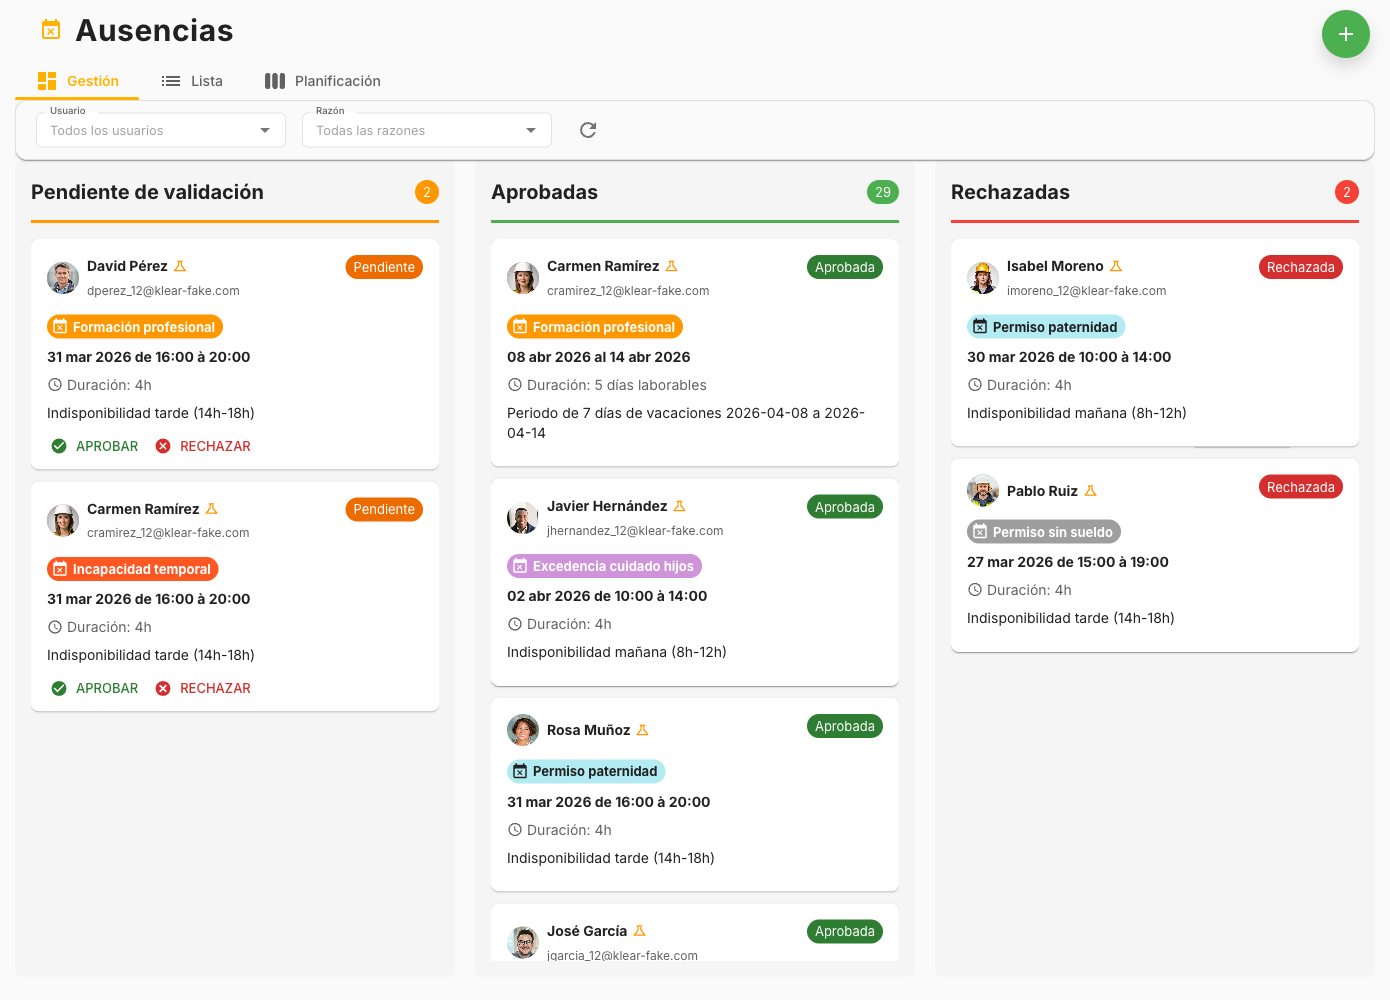Click Pablo Ruiz's avatar picture

coord(983,491)
